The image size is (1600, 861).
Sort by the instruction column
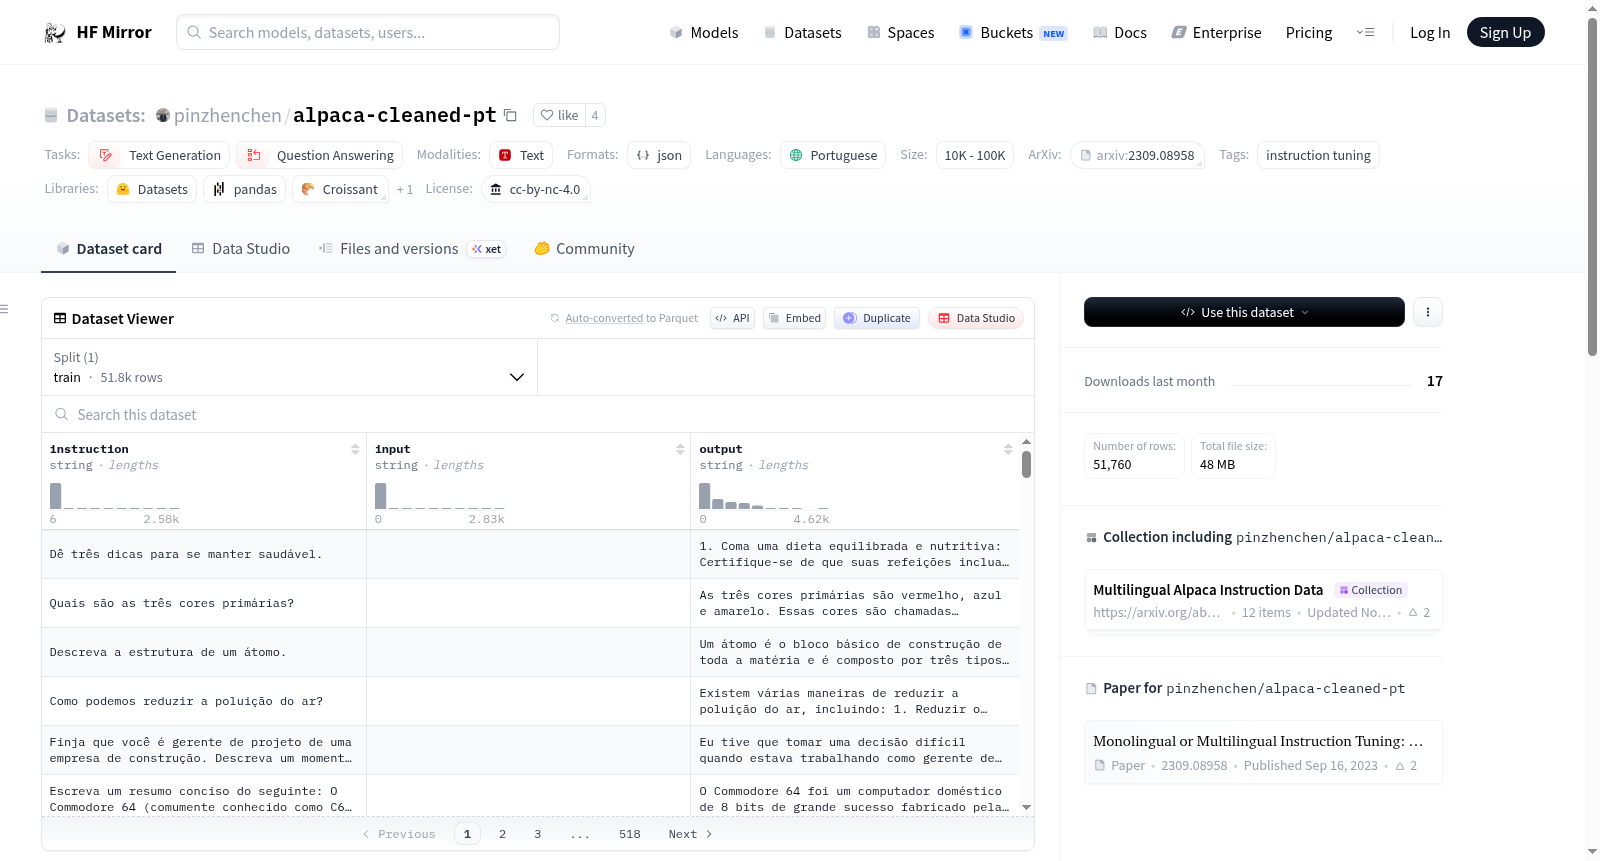(355, 449)
